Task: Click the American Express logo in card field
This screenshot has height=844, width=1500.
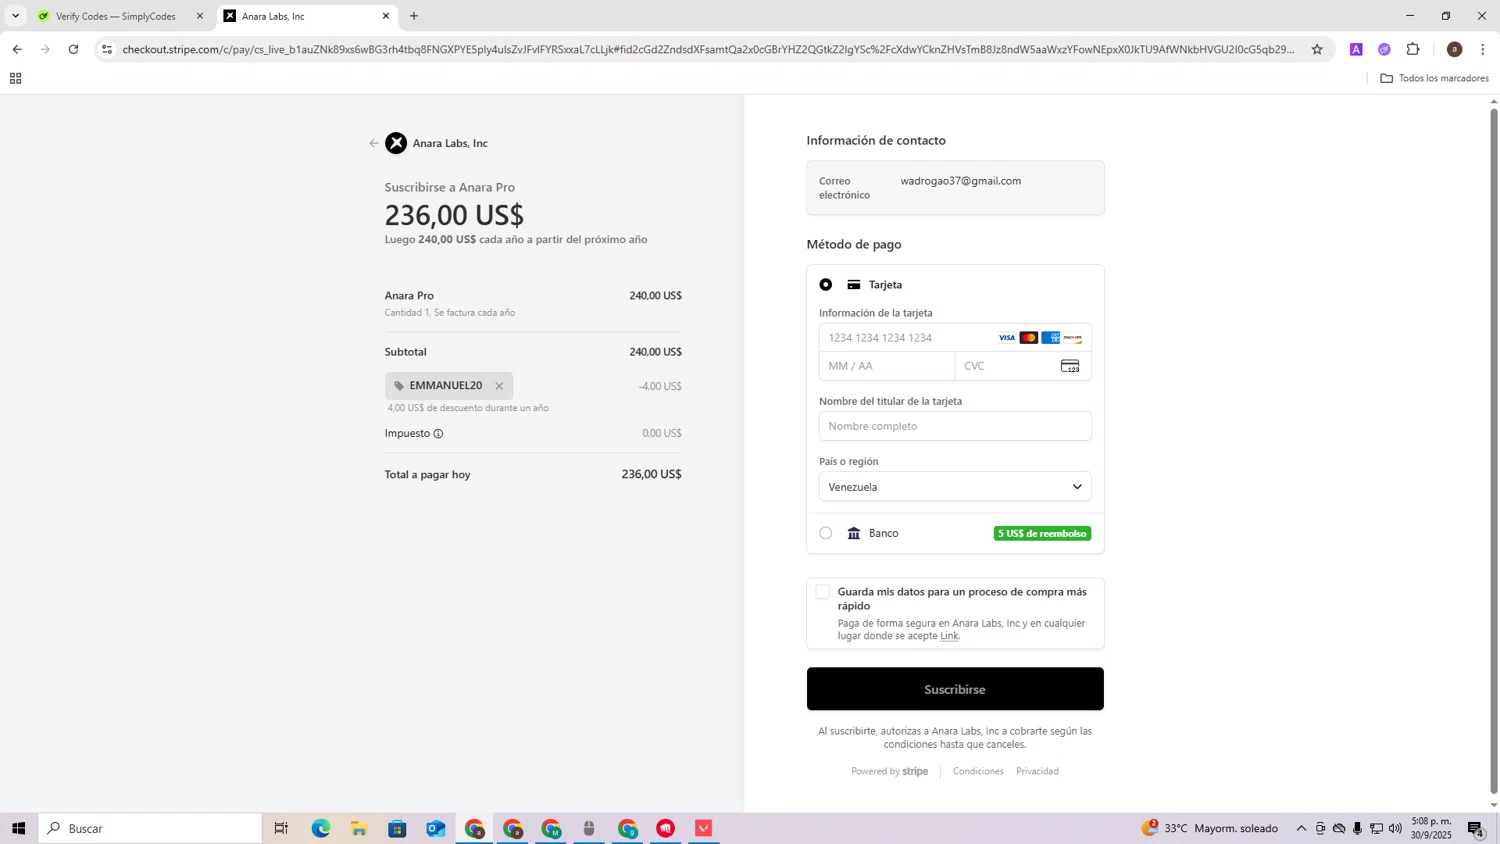Action: 1050,338
